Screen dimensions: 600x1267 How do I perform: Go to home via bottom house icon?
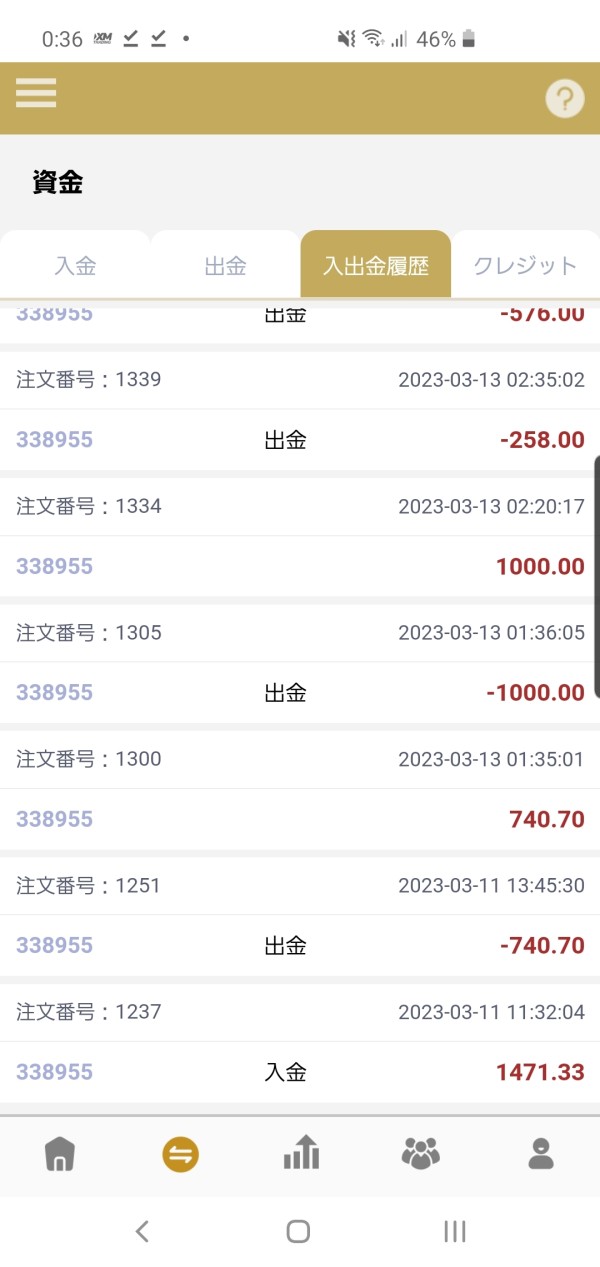pyautogui.click(x=60, y=1155)
